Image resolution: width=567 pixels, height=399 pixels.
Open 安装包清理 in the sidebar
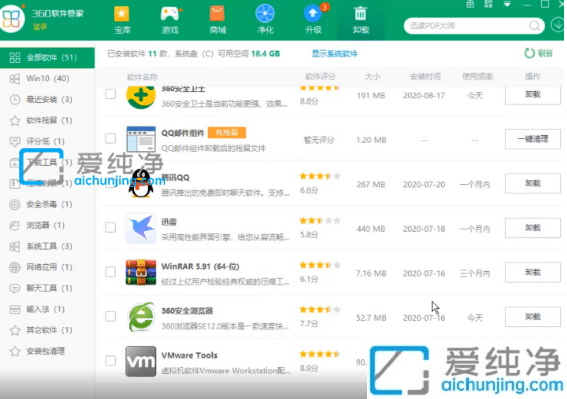(x=47, y=351)
